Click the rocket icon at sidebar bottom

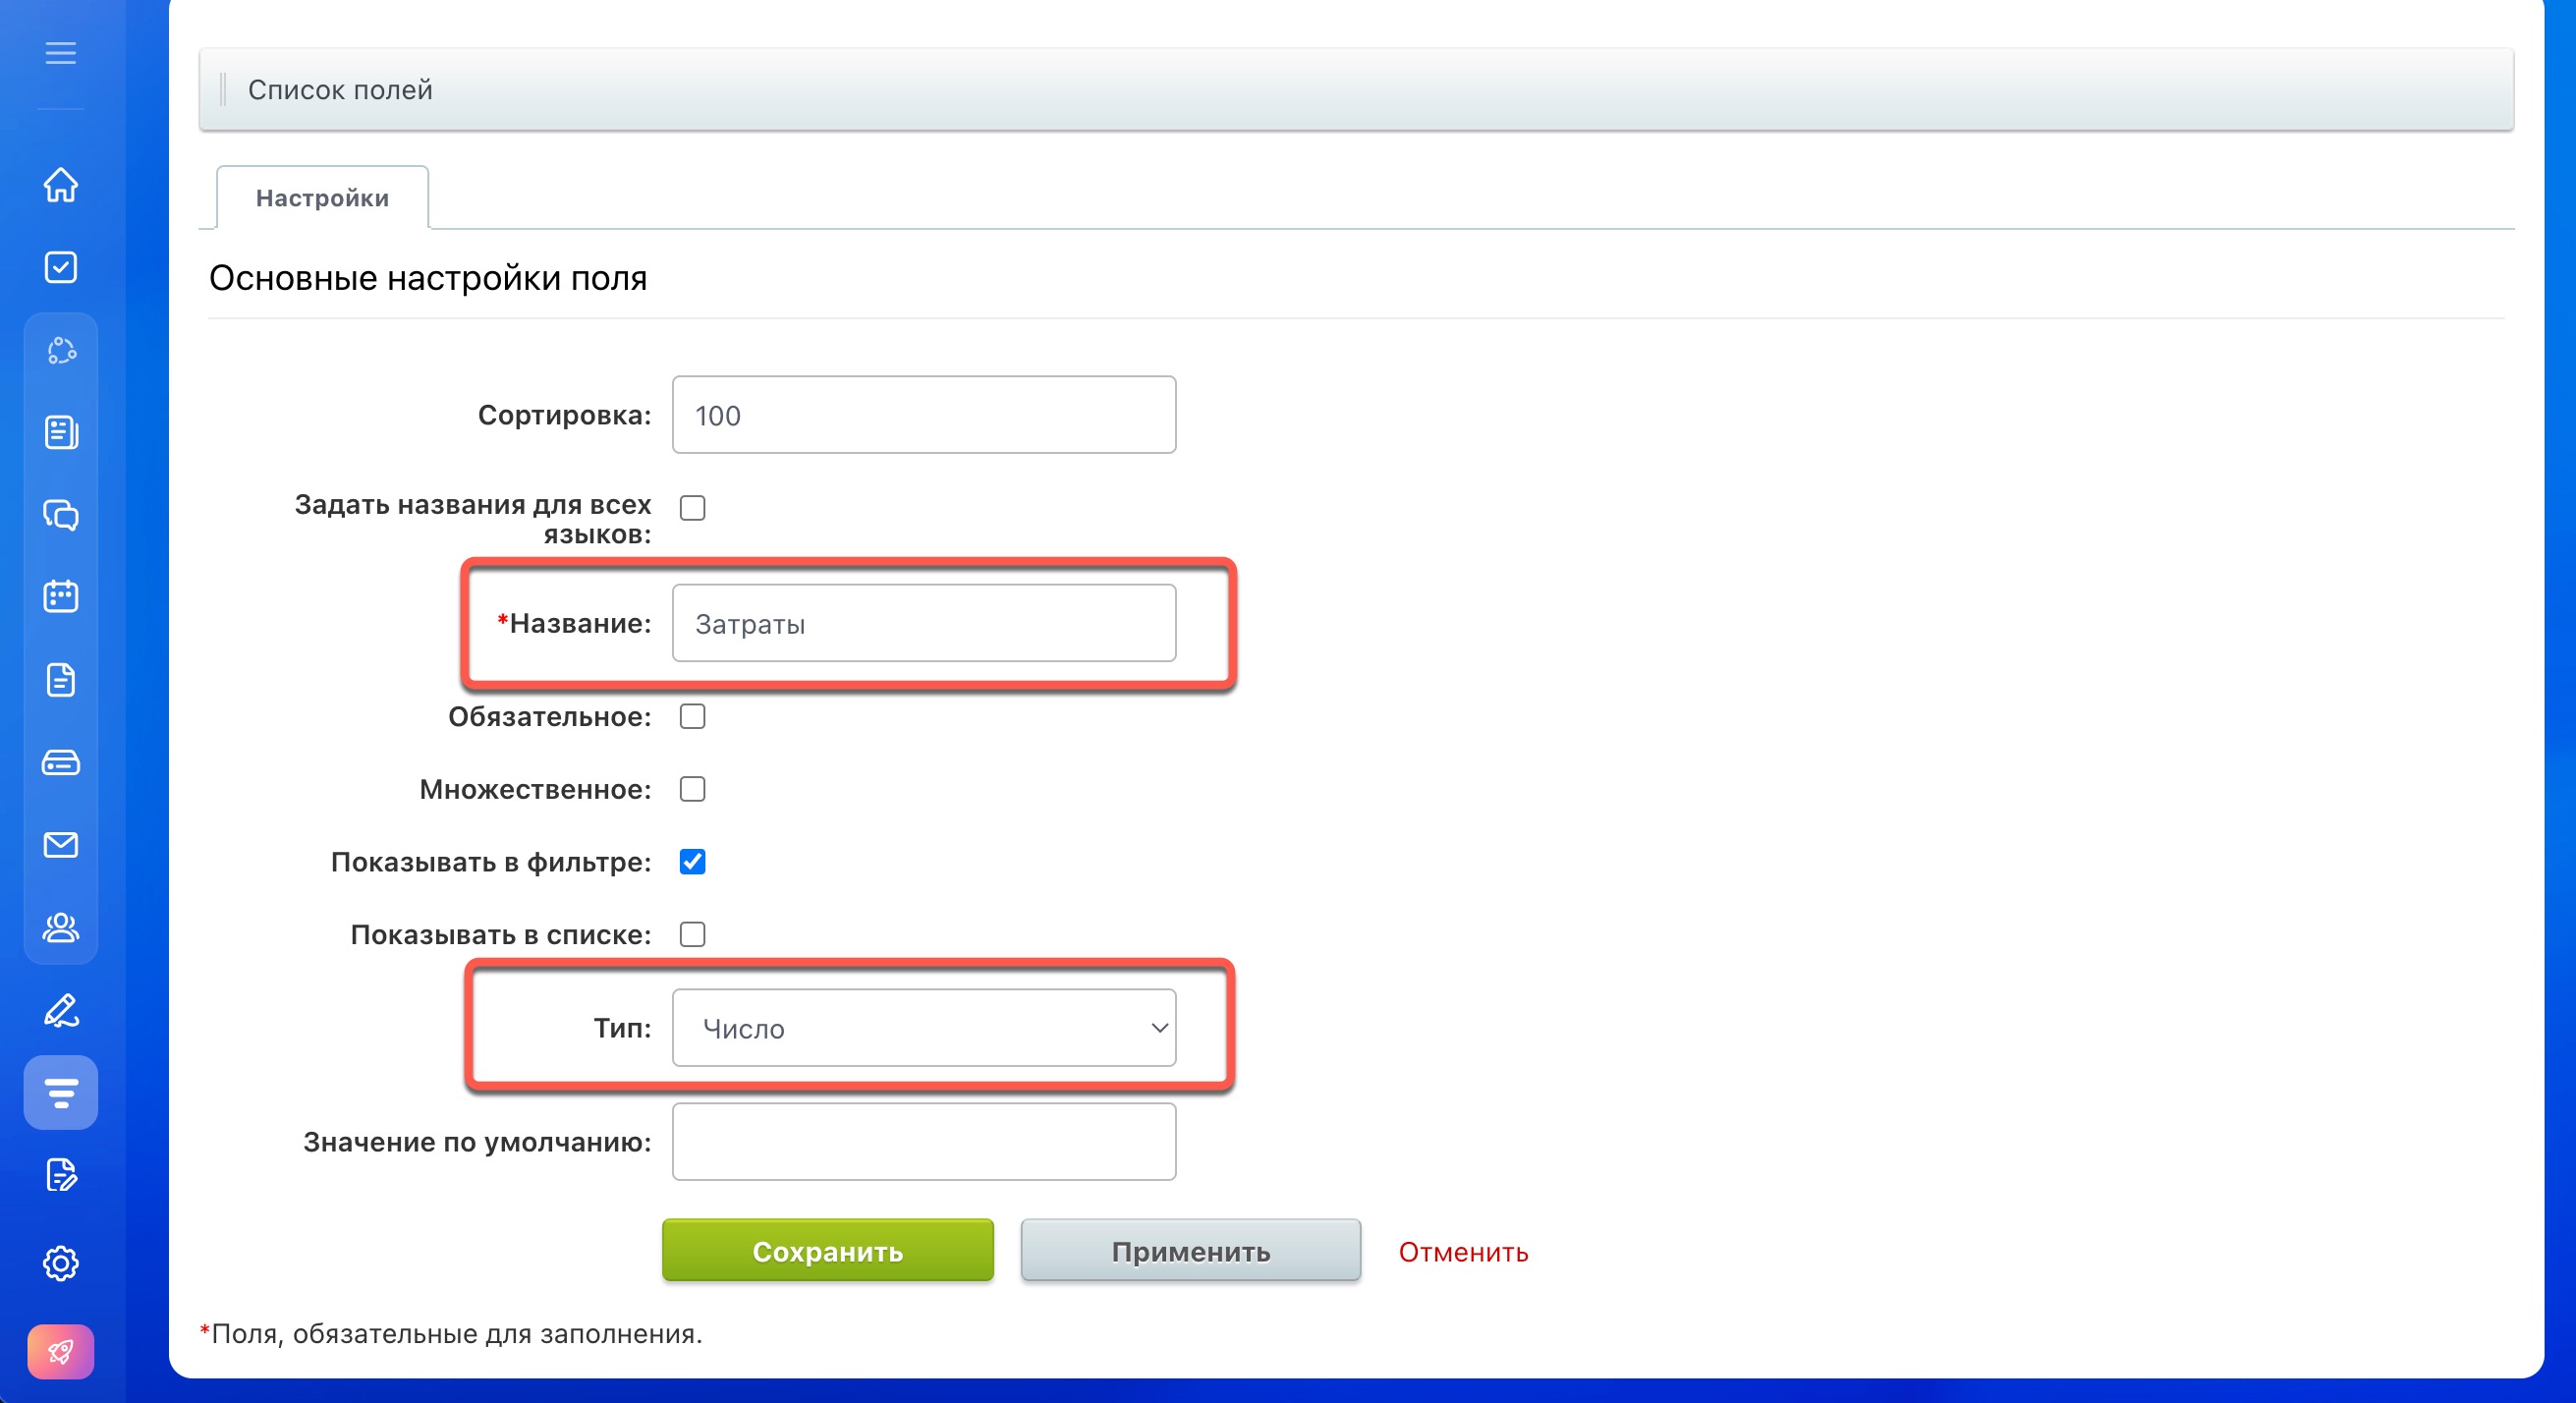coord(61,1351)
